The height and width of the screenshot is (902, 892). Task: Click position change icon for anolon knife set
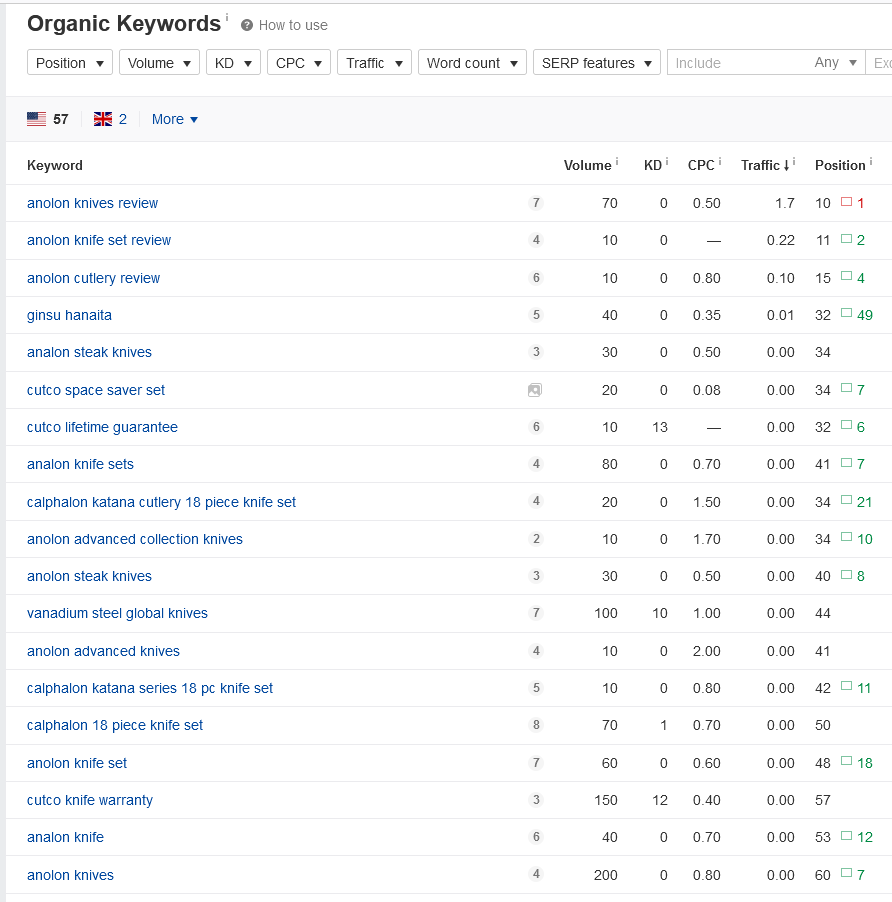pyautogui.click(x=846, y=761)
